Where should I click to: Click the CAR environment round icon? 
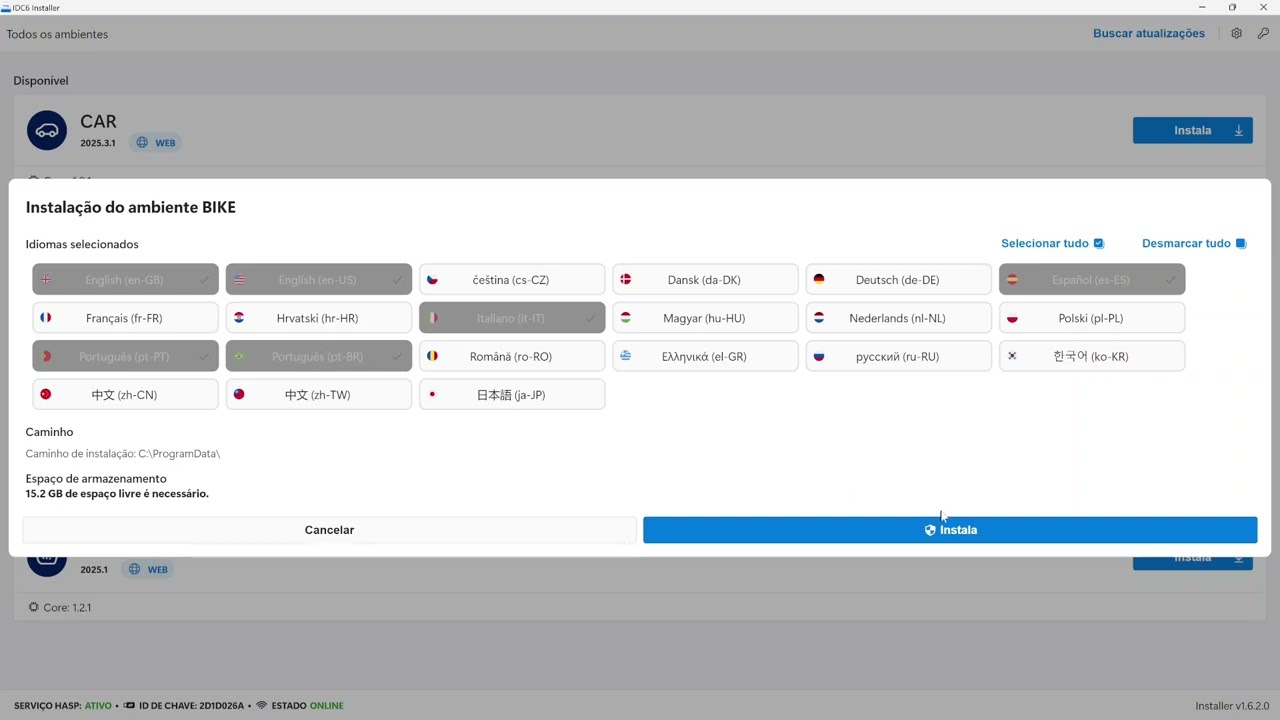pos(47,131)
